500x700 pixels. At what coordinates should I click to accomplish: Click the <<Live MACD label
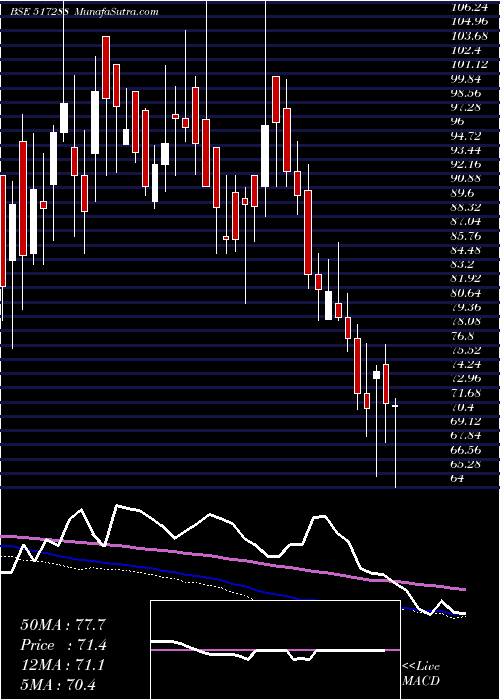click(421, 674)
